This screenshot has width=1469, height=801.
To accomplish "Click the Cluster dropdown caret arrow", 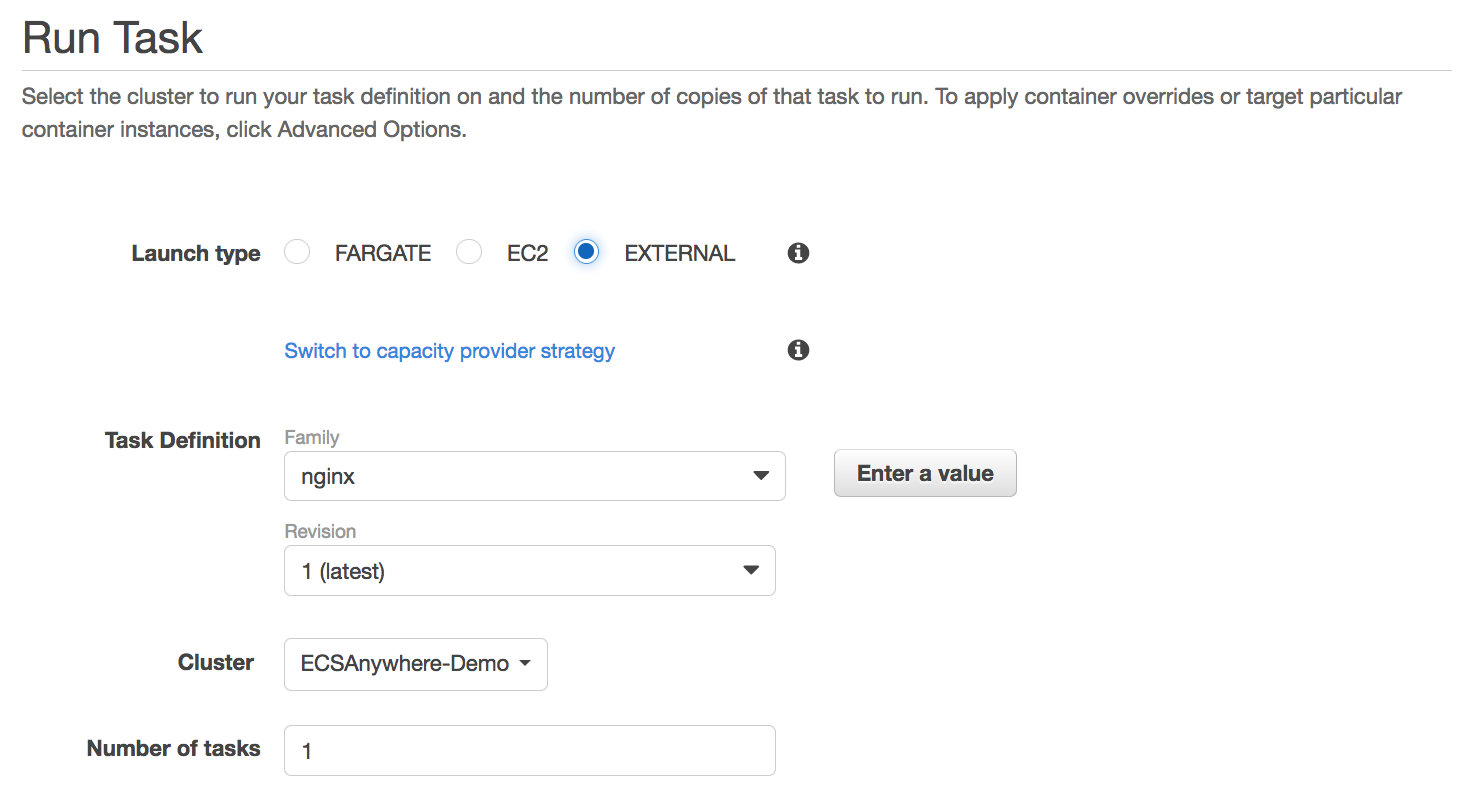I will click(525, 664).
